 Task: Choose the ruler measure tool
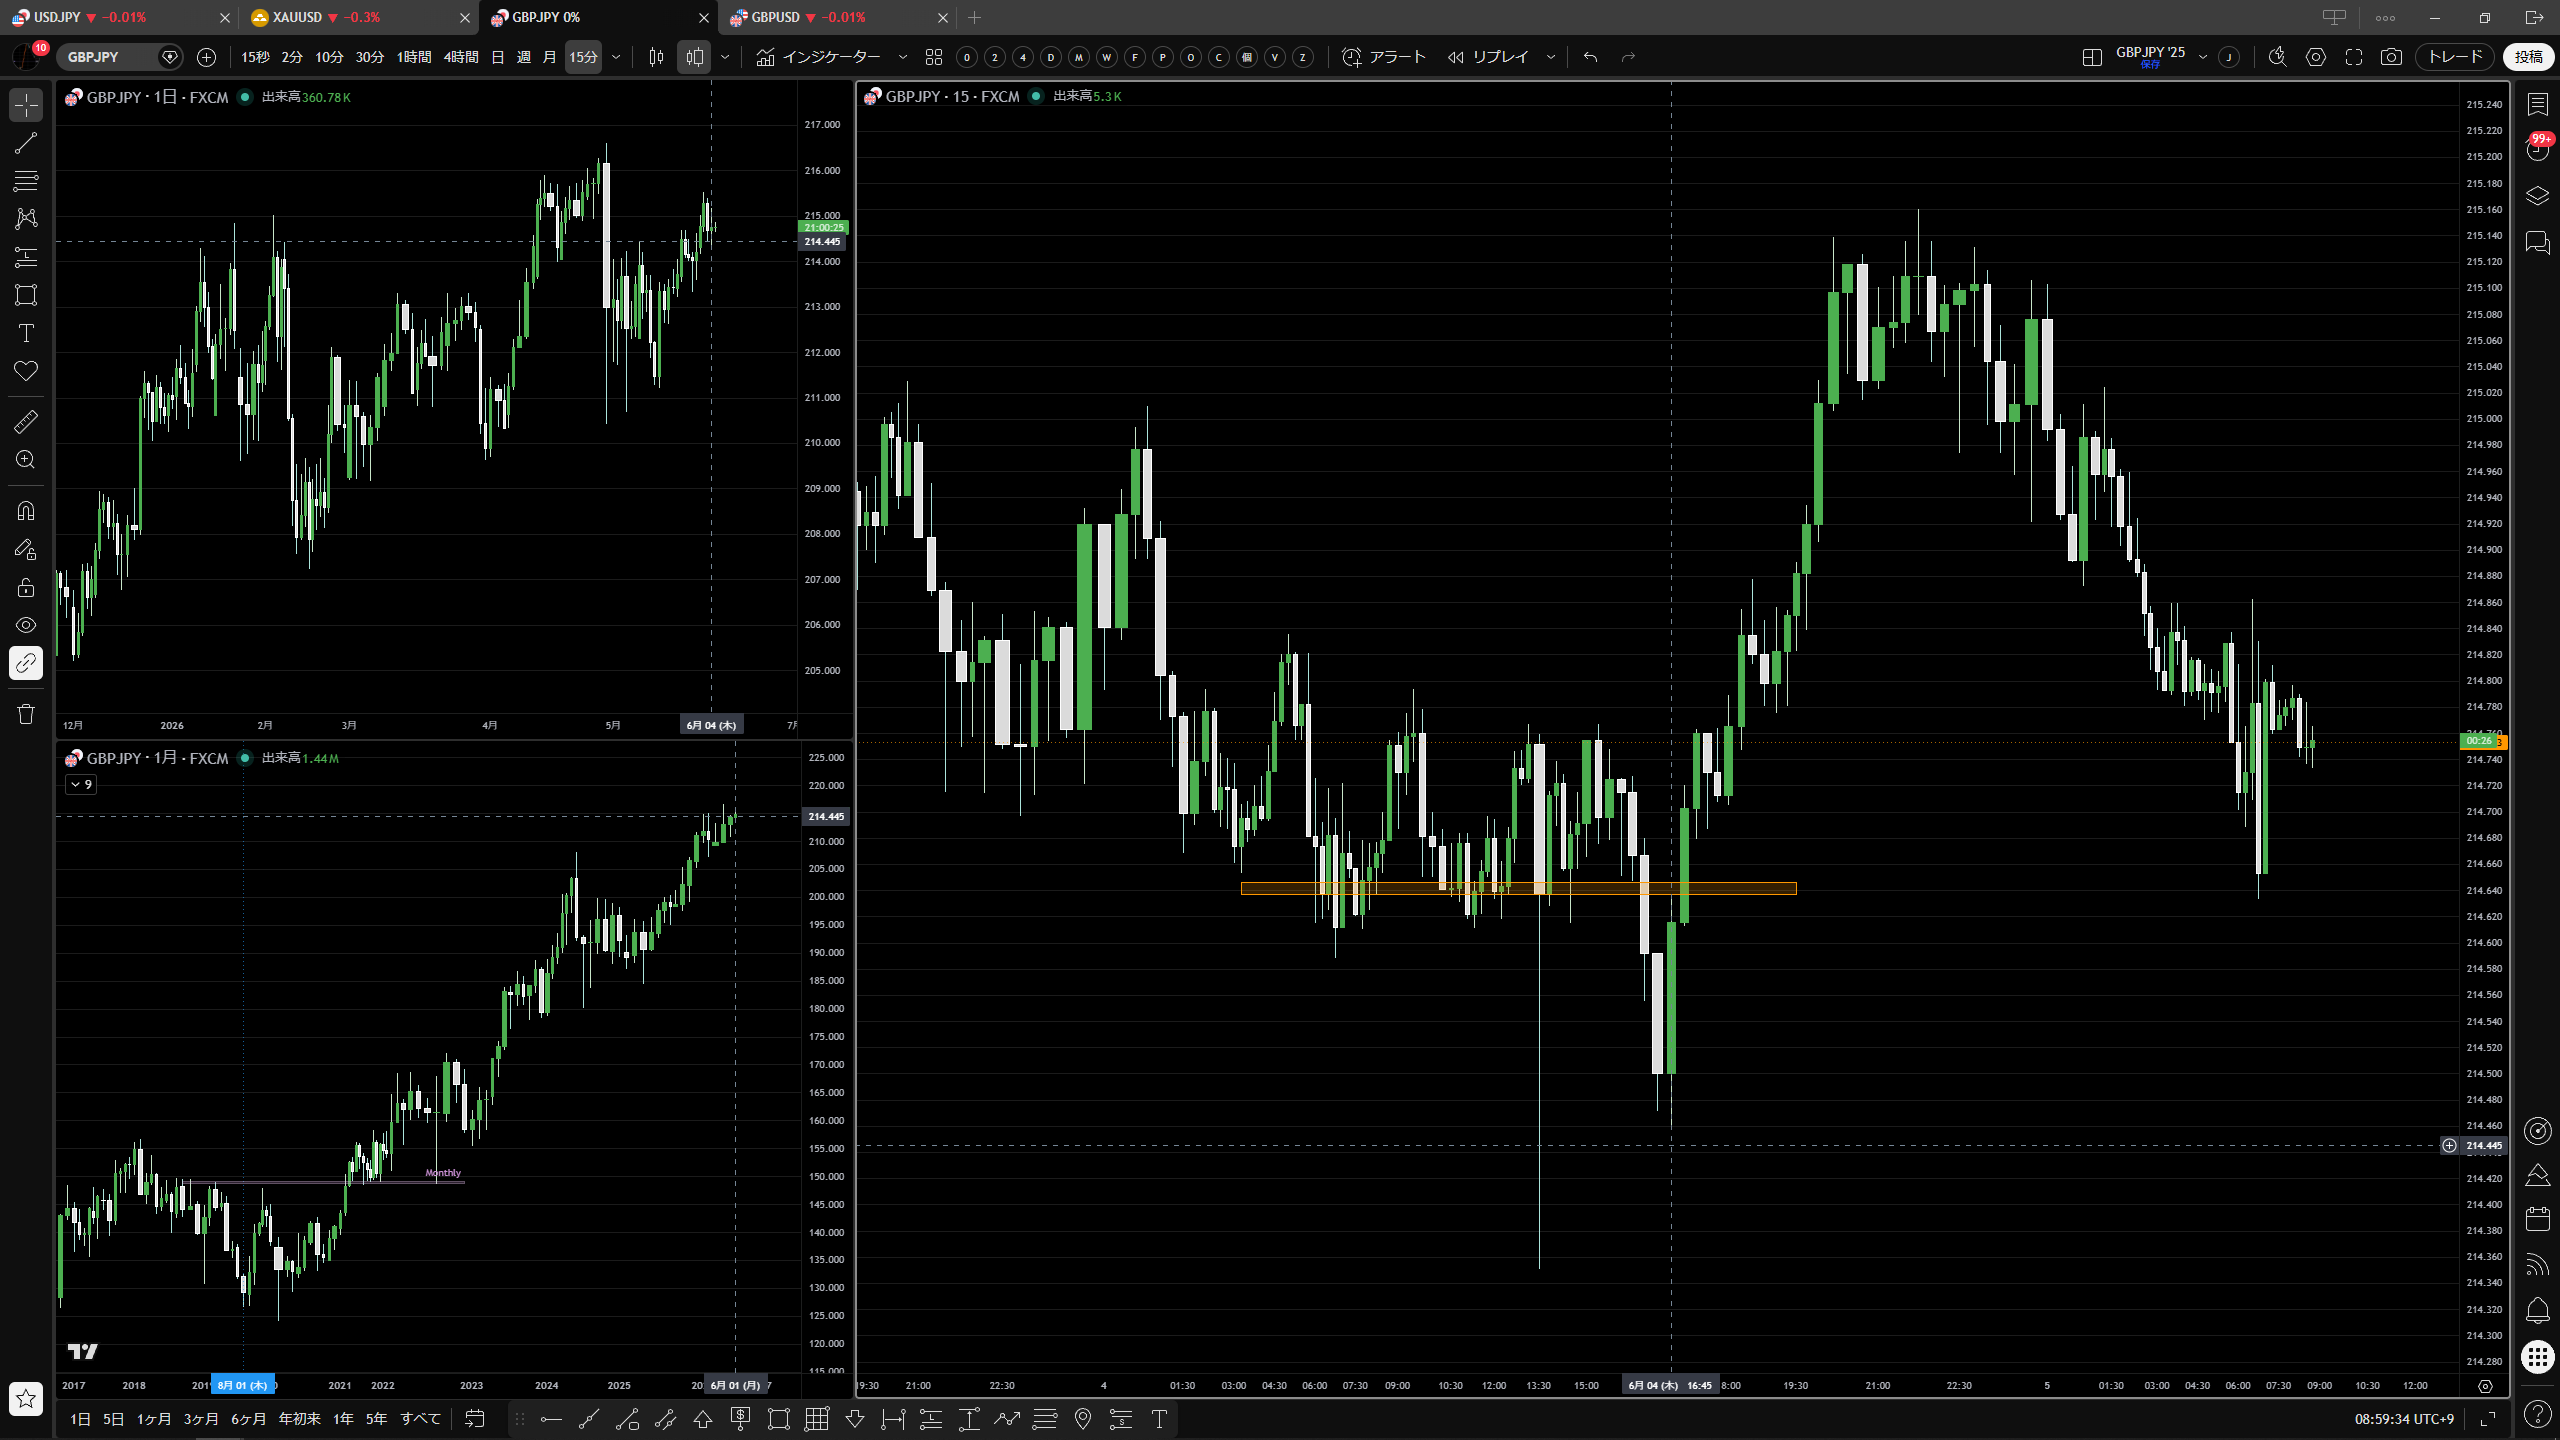pyautogui.click(x=26, y=422)
